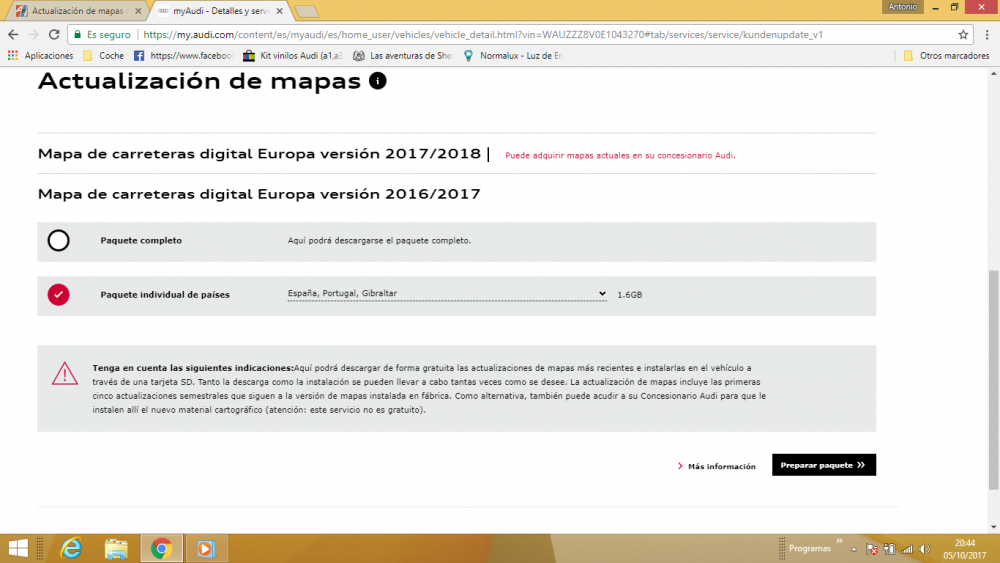Open the Normalux - Luz de En bookmark
The width and height of the screenshot is (1000, 563).
pyautogui.click(x=513, y=56)
